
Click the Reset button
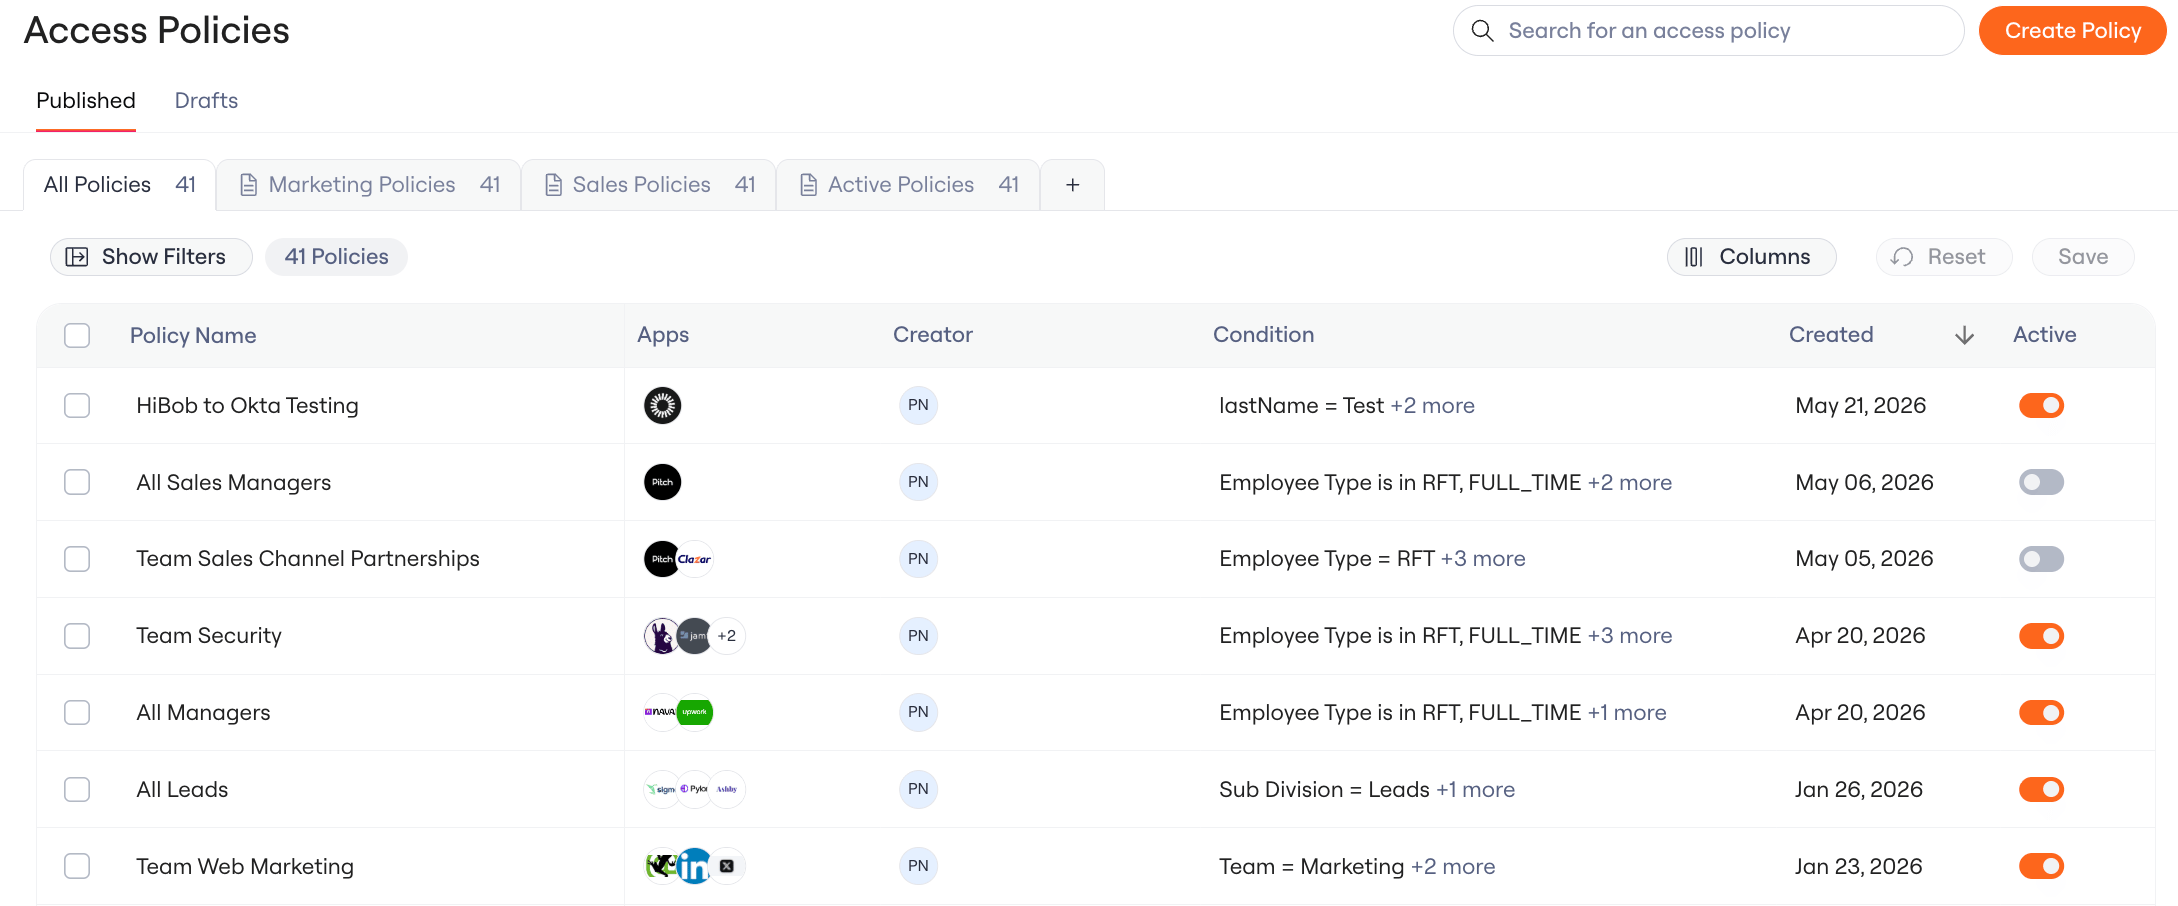(1943, 257)
